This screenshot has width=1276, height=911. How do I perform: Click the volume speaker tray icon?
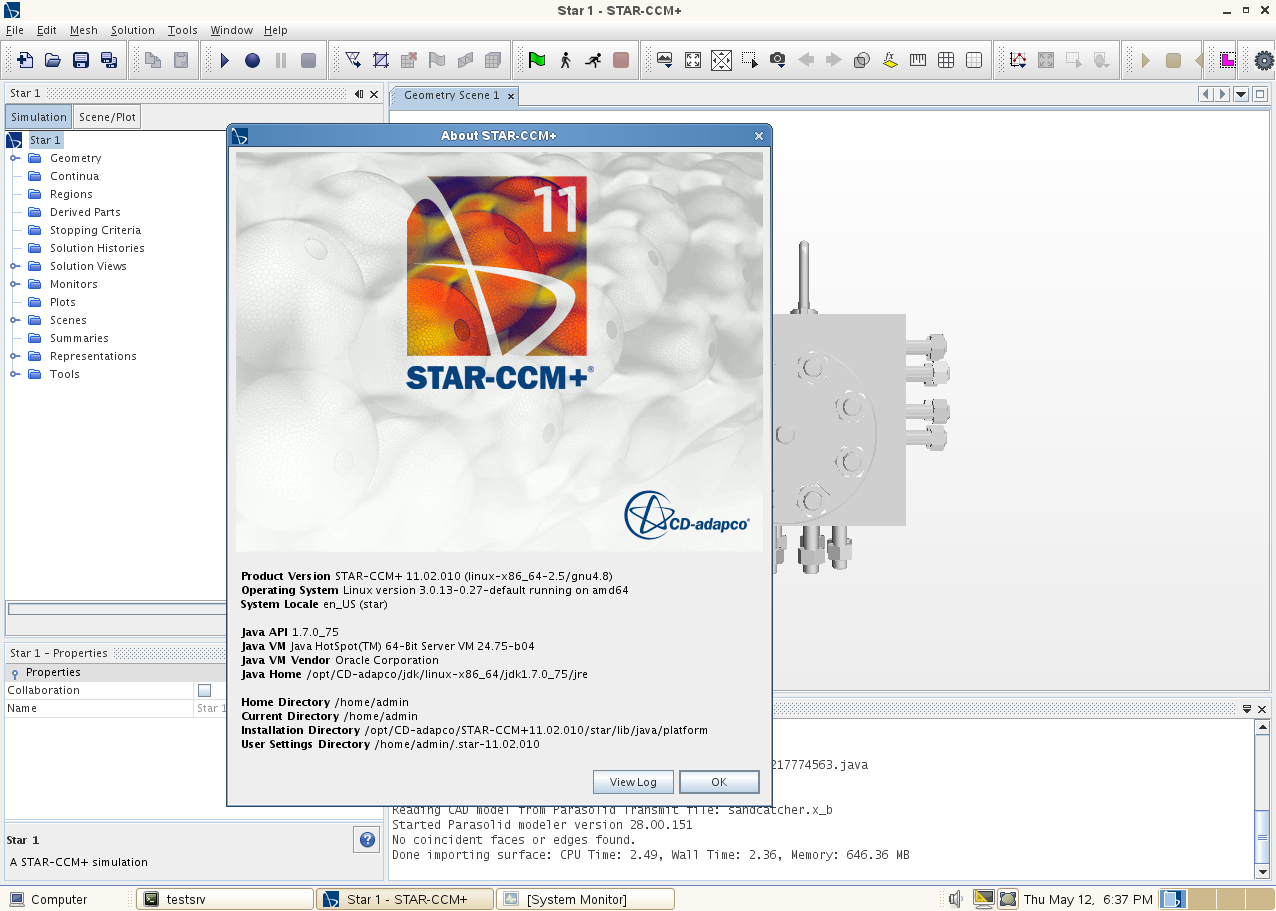(x=955, y=899)
